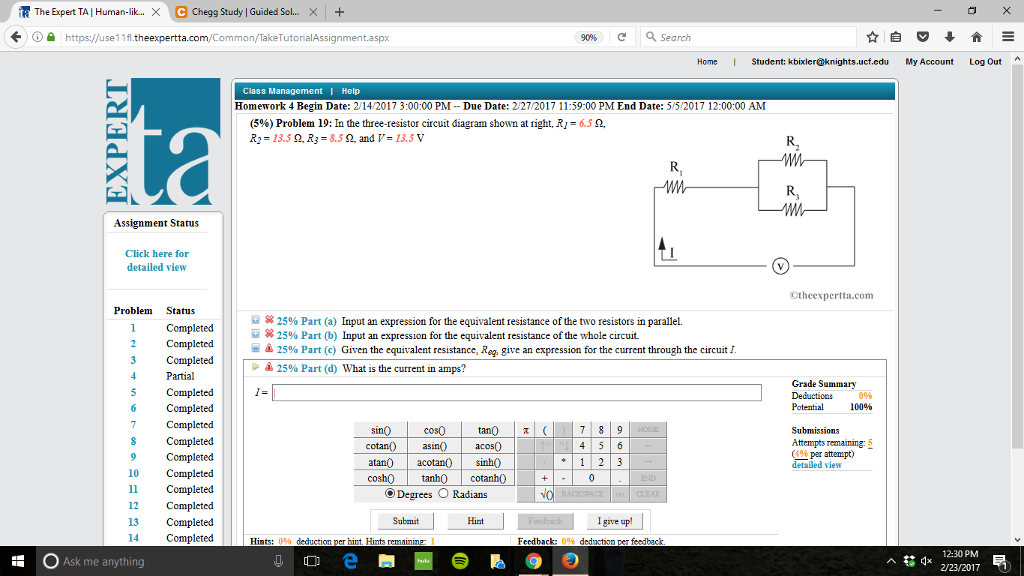Select the Degrees radio button
The height and width of the screenshot is (576, 1024).
(x=390, y=493)
